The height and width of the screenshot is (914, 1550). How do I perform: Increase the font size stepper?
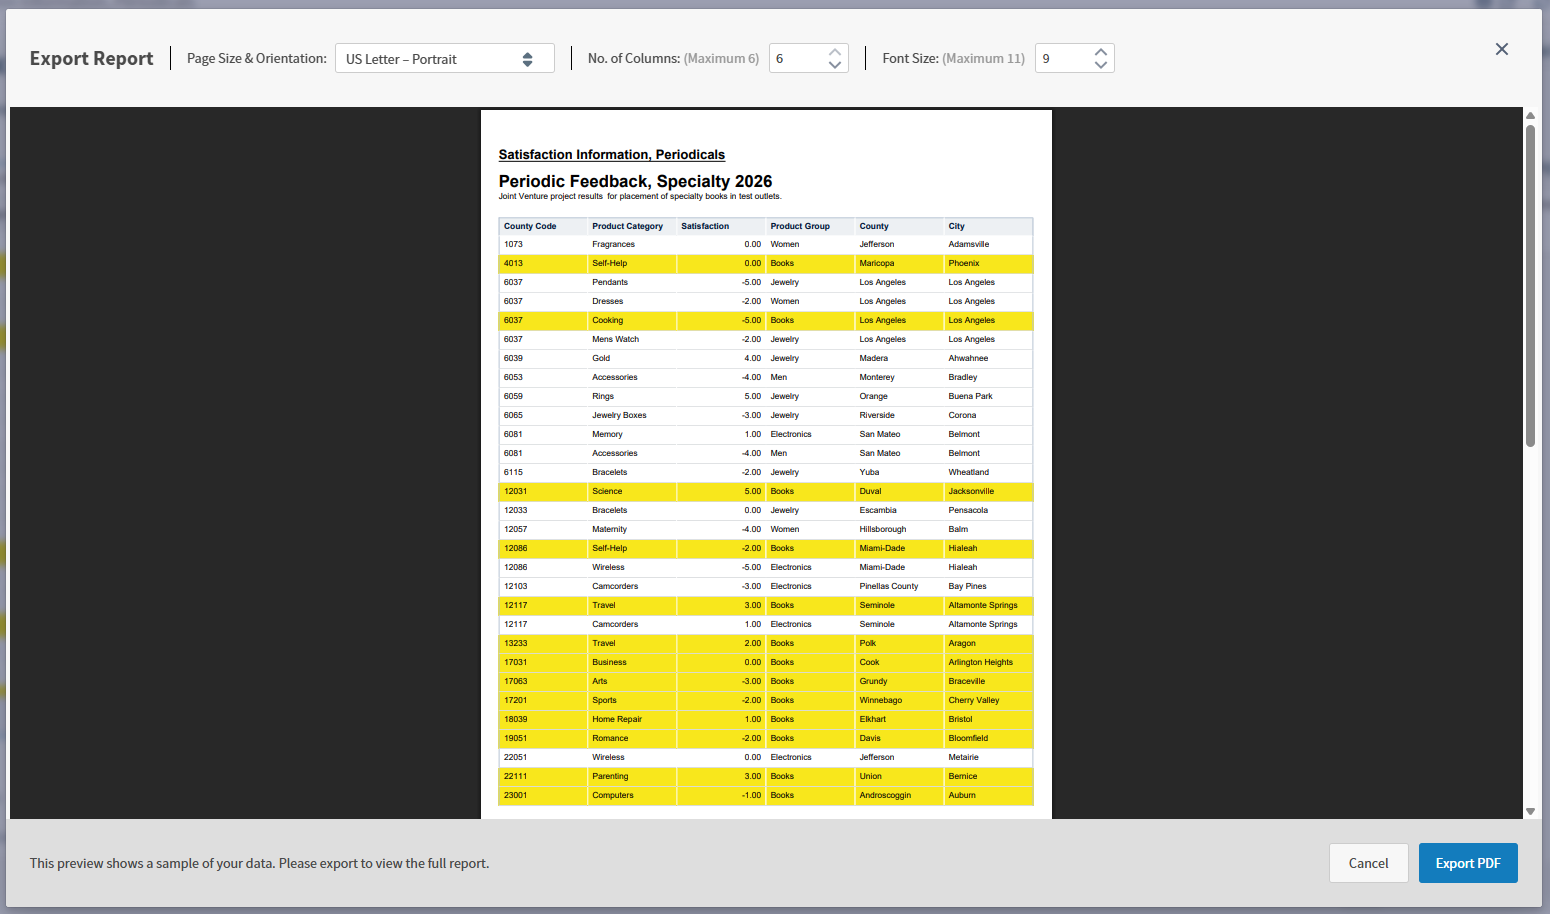(x=1100, y=52)
